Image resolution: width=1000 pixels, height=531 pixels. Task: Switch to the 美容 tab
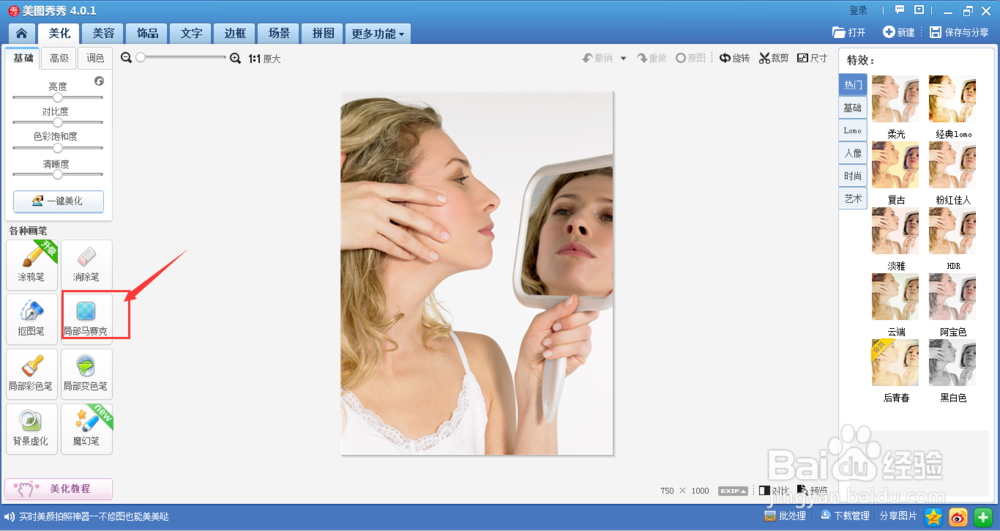[x=103, y=33]
